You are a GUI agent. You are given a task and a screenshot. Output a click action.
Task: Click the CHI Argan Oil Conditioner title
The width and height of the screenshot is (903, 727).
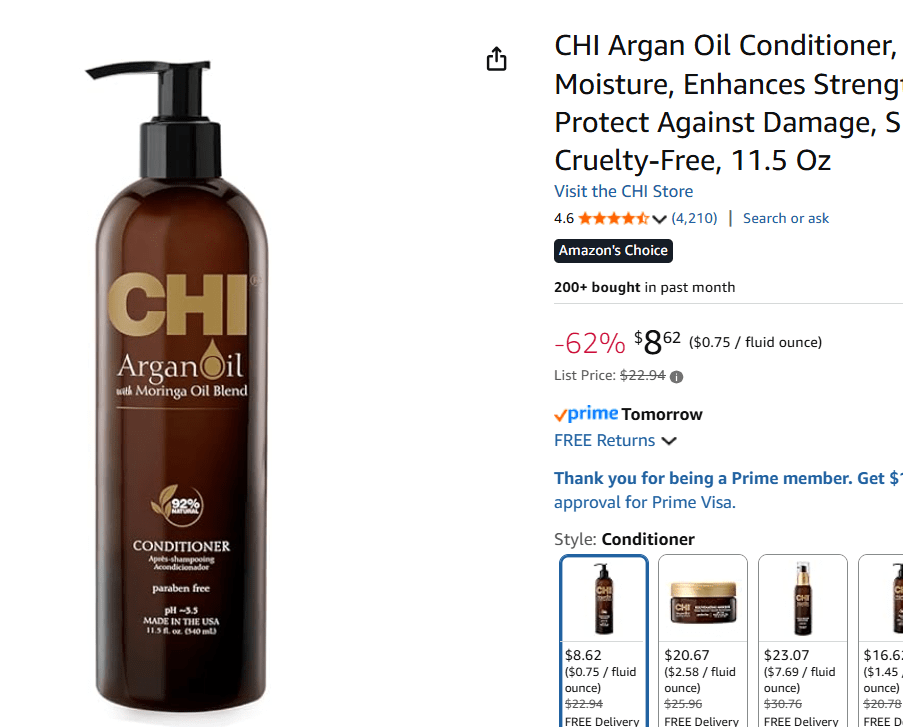pyautogui.click(x=729, y=103)
